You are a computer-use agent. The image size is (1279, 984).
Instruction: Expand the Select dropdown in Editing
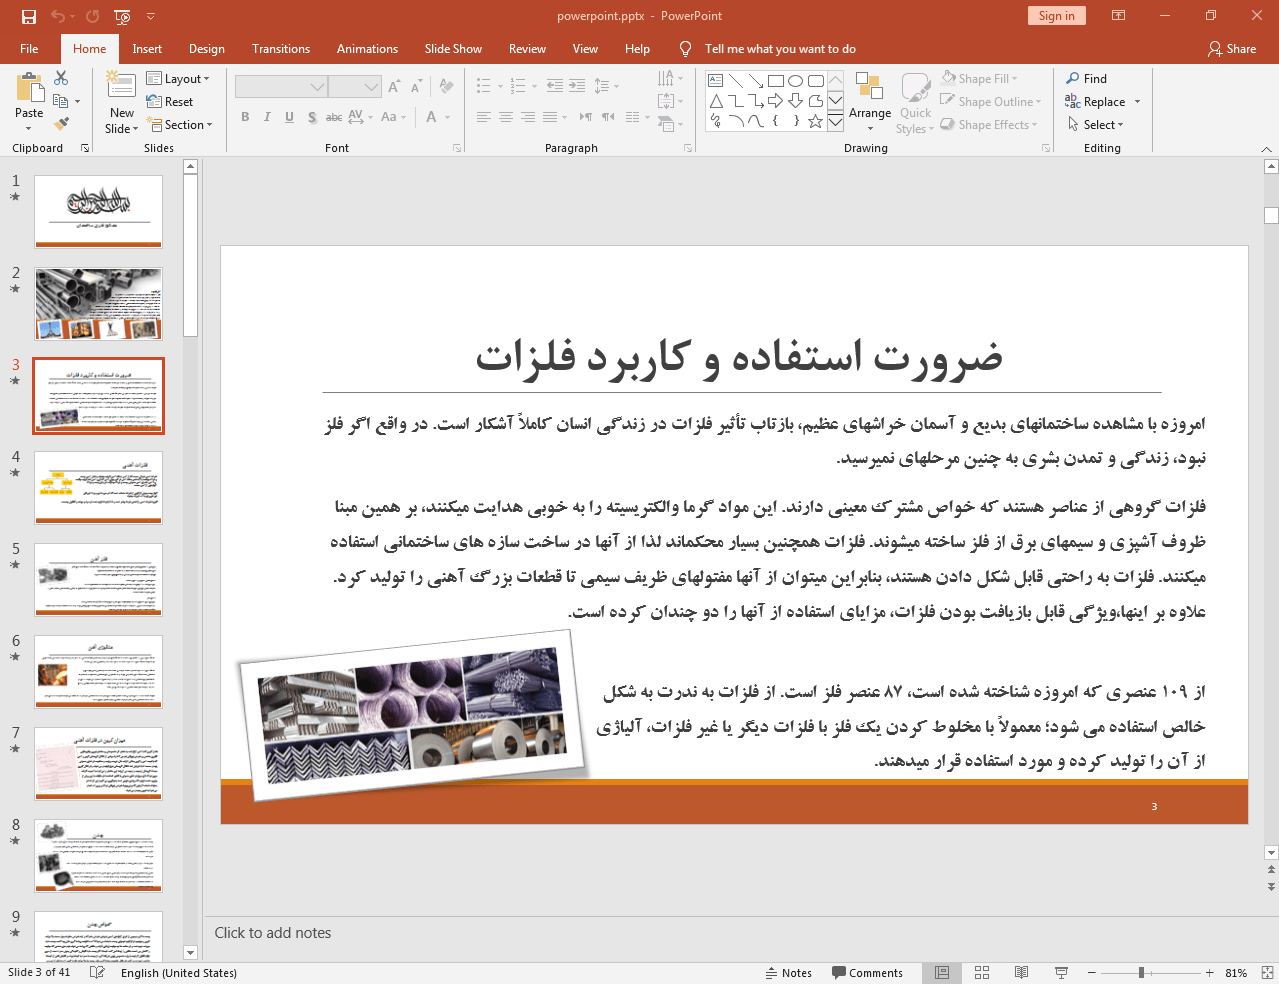1096,125
